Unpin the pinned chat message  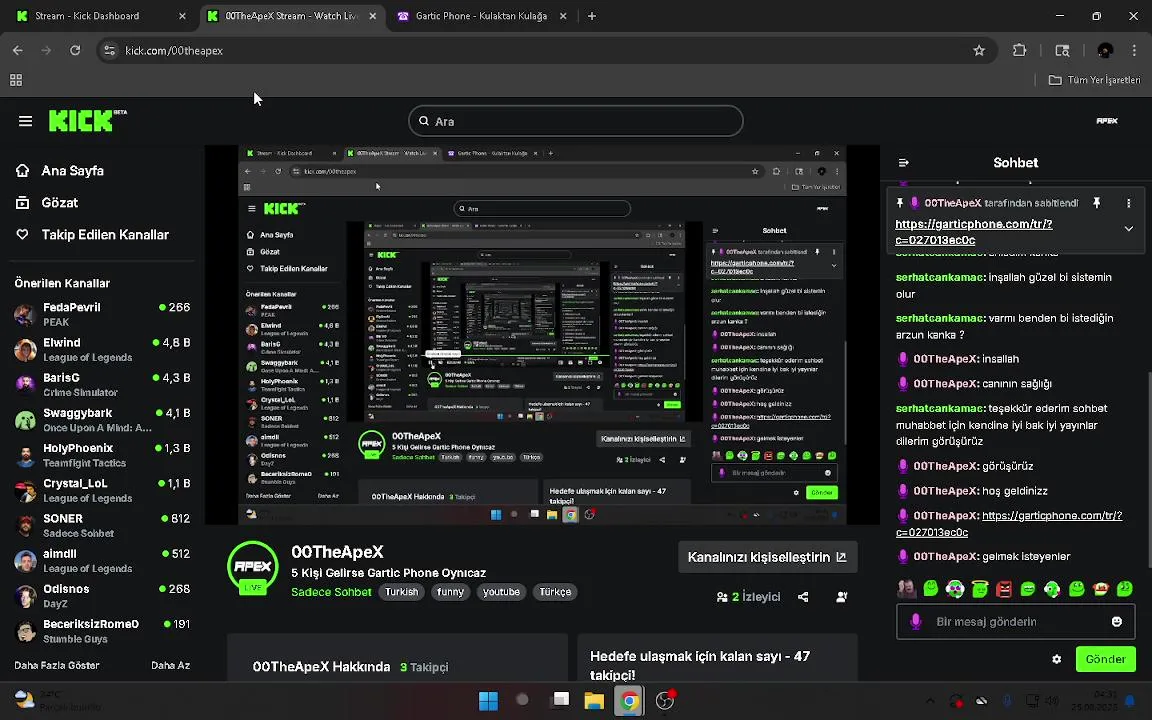pos(1096,203)
